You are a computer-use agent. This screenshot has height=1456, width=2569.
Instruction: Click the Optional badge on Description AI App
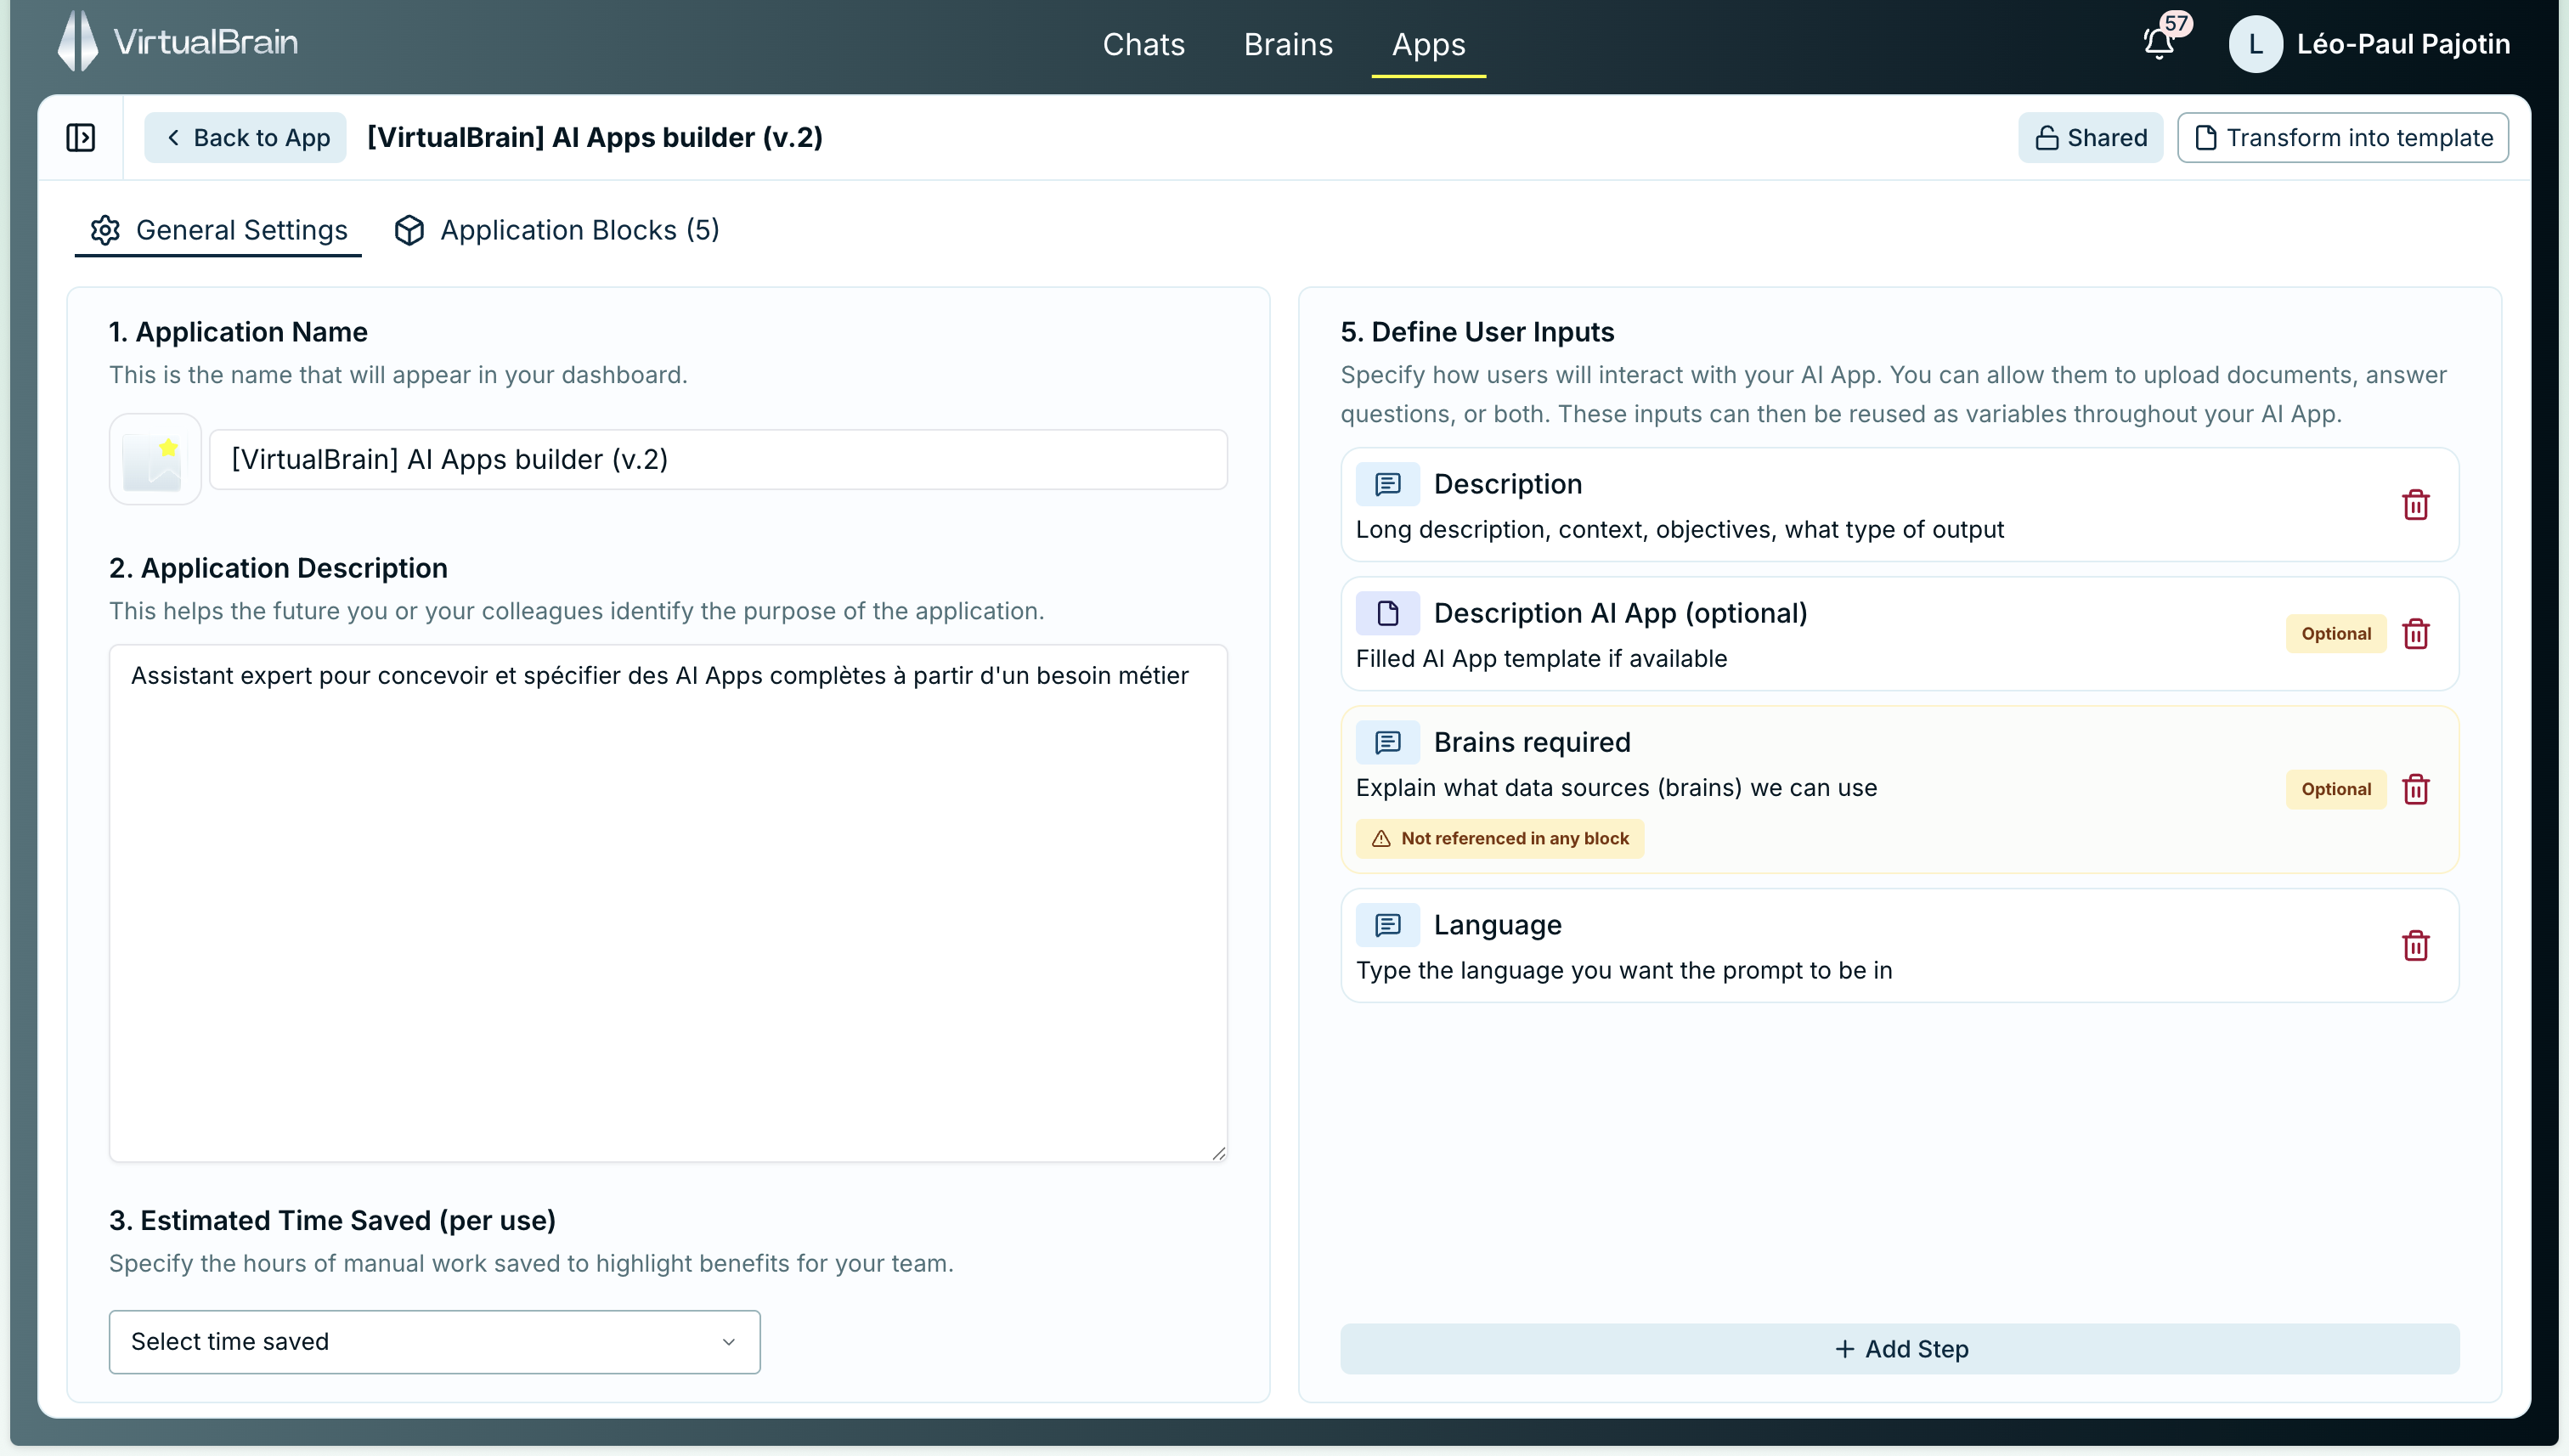pyautogui.click(x=2335, y=634)
